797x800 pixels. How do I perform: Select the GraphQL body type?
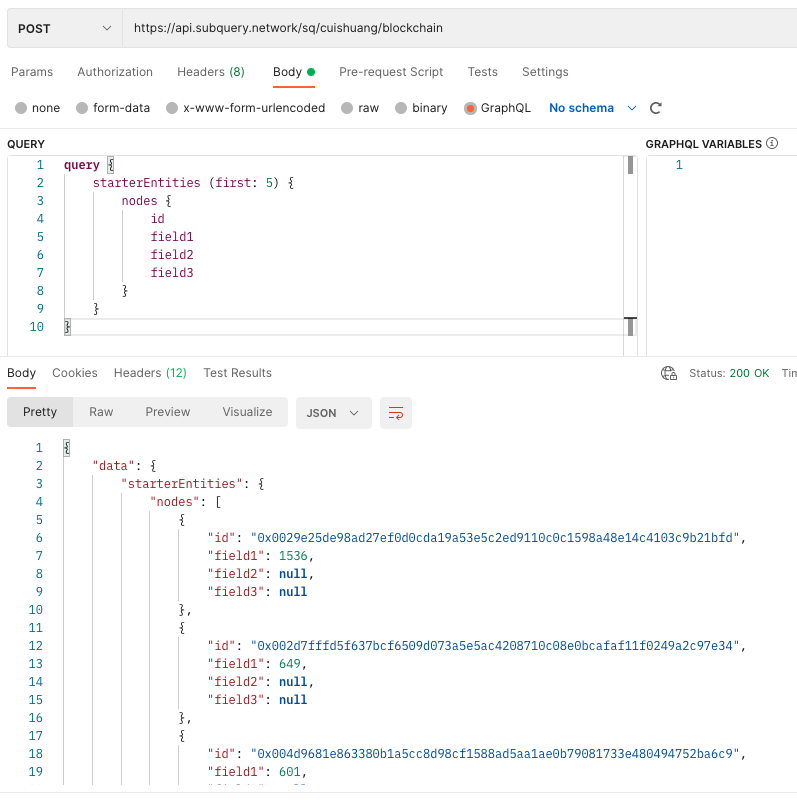(497, 108)
